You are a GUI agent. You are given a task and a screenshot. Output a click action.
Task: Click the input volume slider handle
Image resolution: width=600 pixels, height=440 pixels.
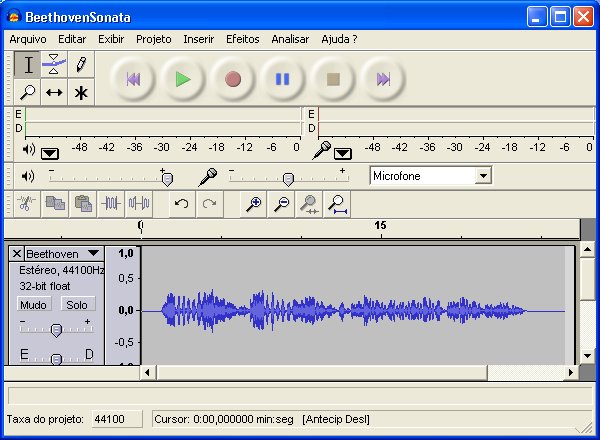pos(288,179)
